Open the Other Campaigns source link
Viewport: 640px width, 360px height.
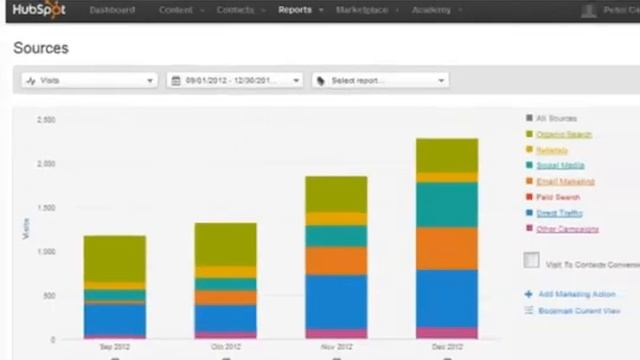click(x=567, y=229)
